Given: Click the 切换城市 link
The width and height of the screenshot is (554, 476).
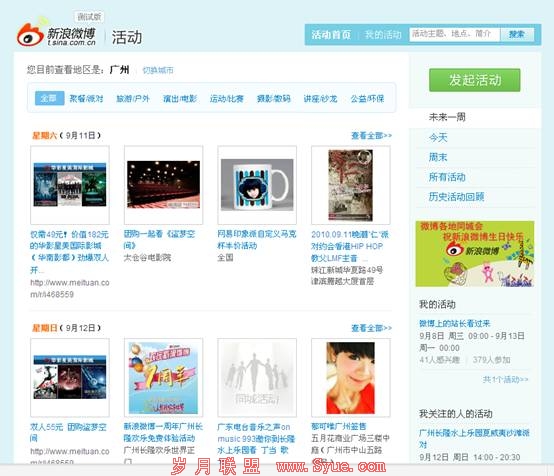Looking at the screenshot, I should tap(158, 70).
